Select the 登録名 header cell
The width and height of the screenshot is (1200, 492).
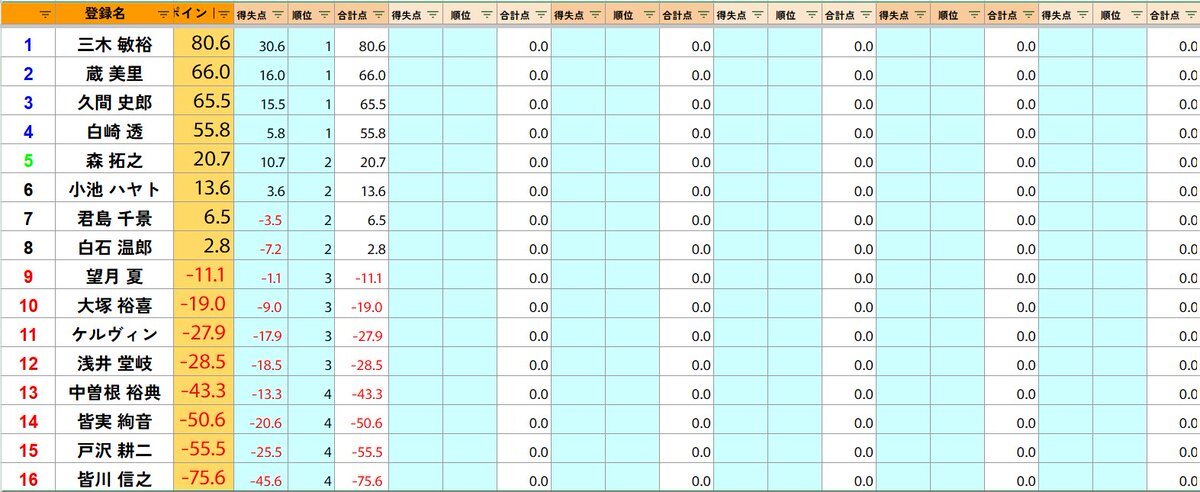coord(114,14)
